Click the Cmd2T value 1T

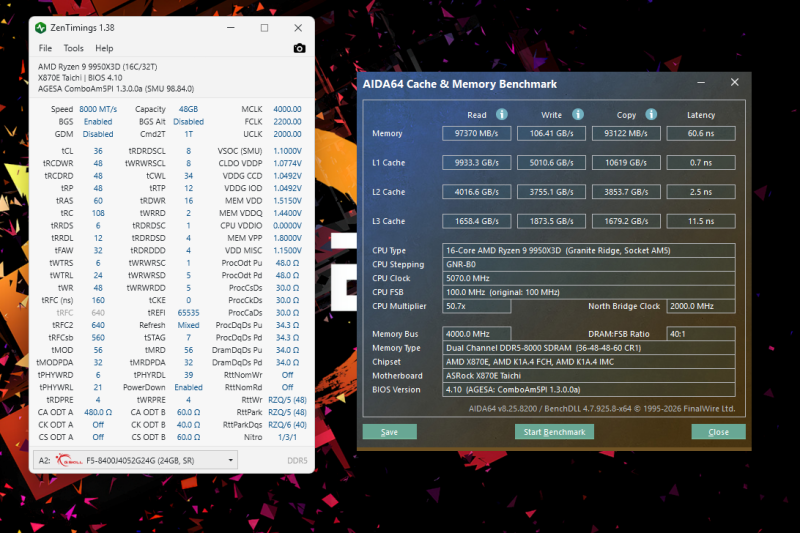[188, 134]
